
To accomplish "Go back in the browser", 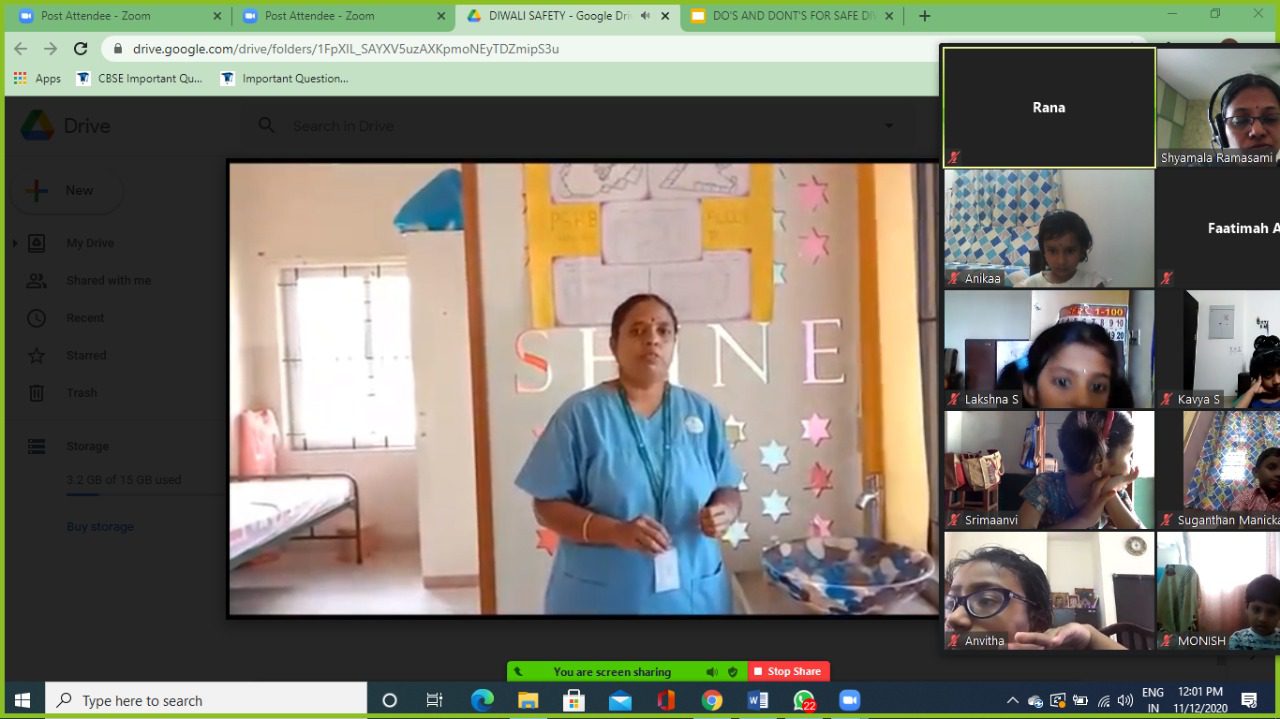I will pos(21,48).
